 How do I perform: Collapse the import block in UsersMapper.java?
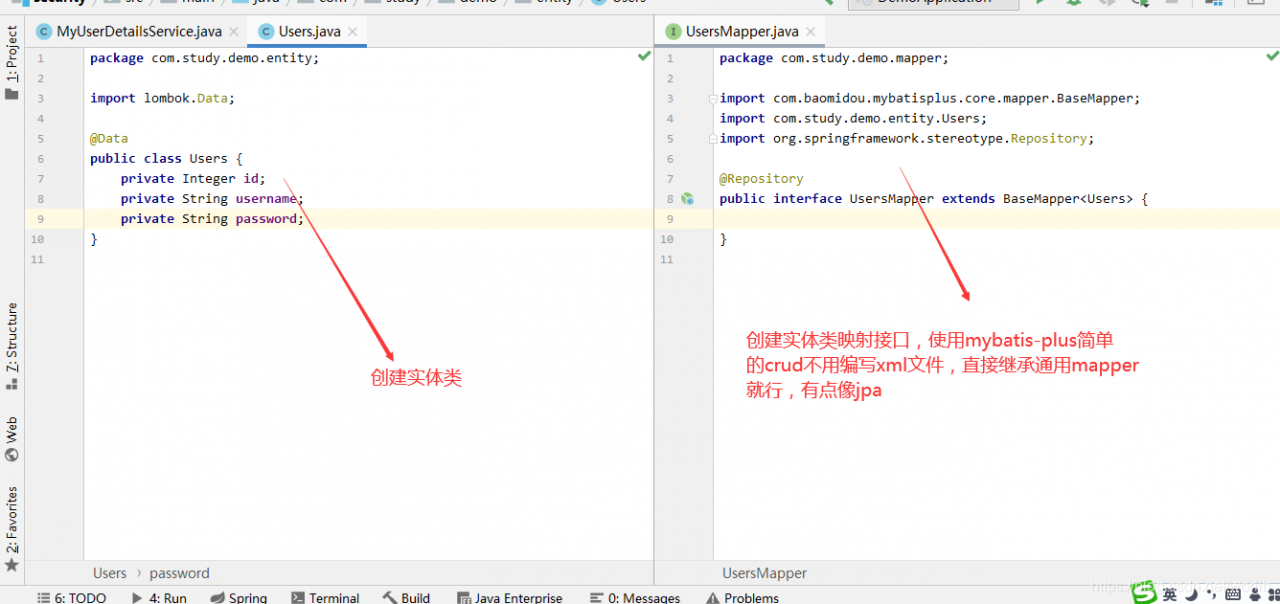coord(713,99)
